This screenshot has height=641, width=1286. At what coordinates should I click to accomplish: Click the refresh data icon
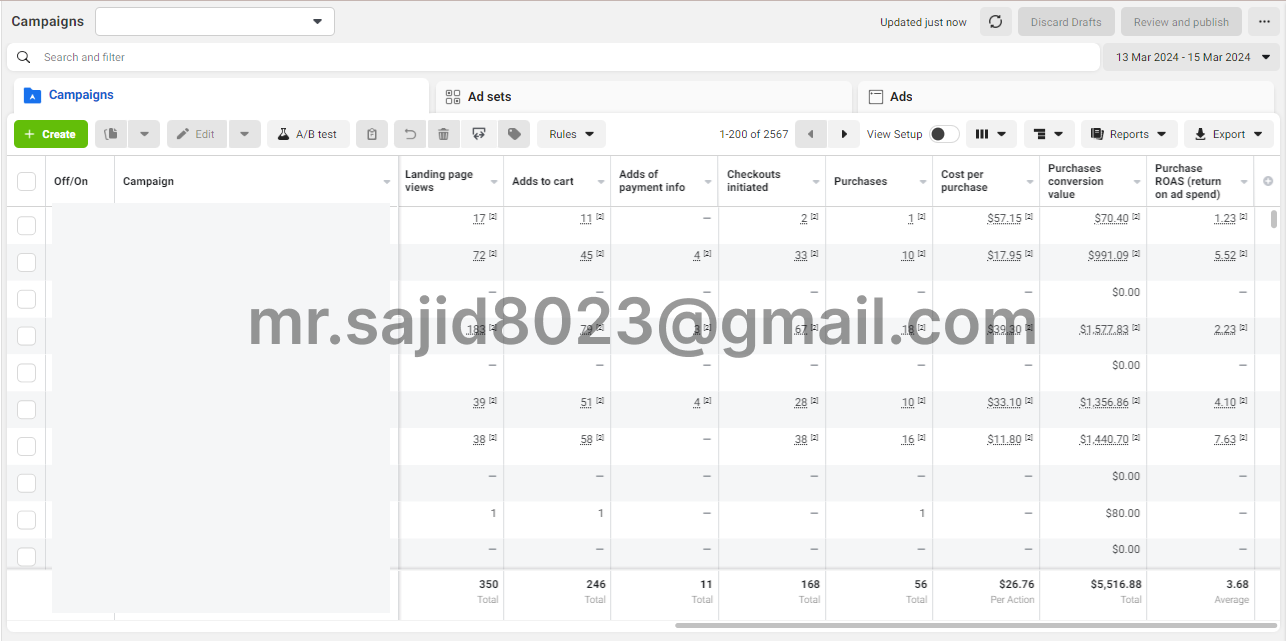(x=995, y=22)
